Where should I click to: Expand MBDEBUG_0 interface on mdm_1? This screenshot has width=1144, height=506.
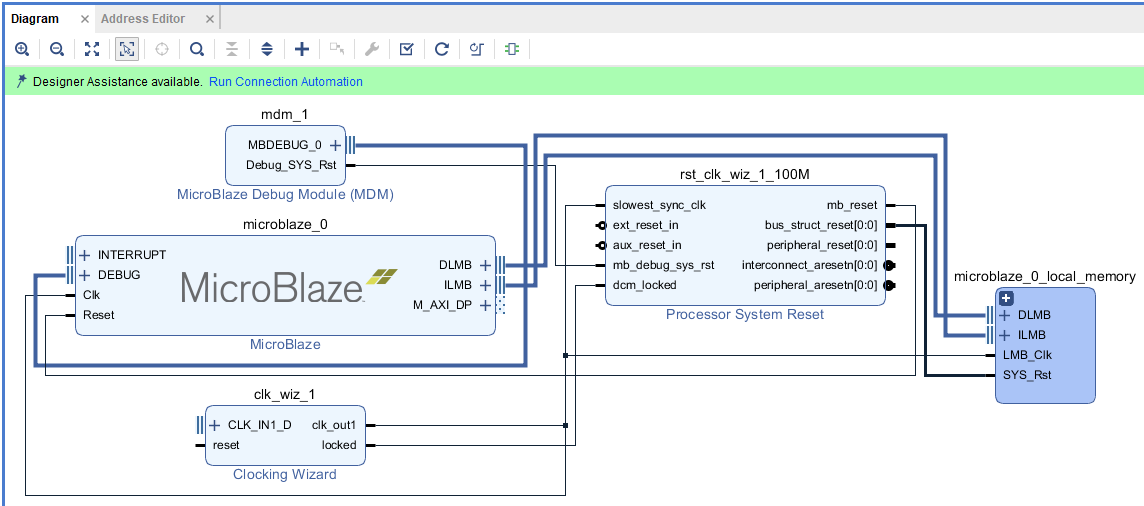336,145
